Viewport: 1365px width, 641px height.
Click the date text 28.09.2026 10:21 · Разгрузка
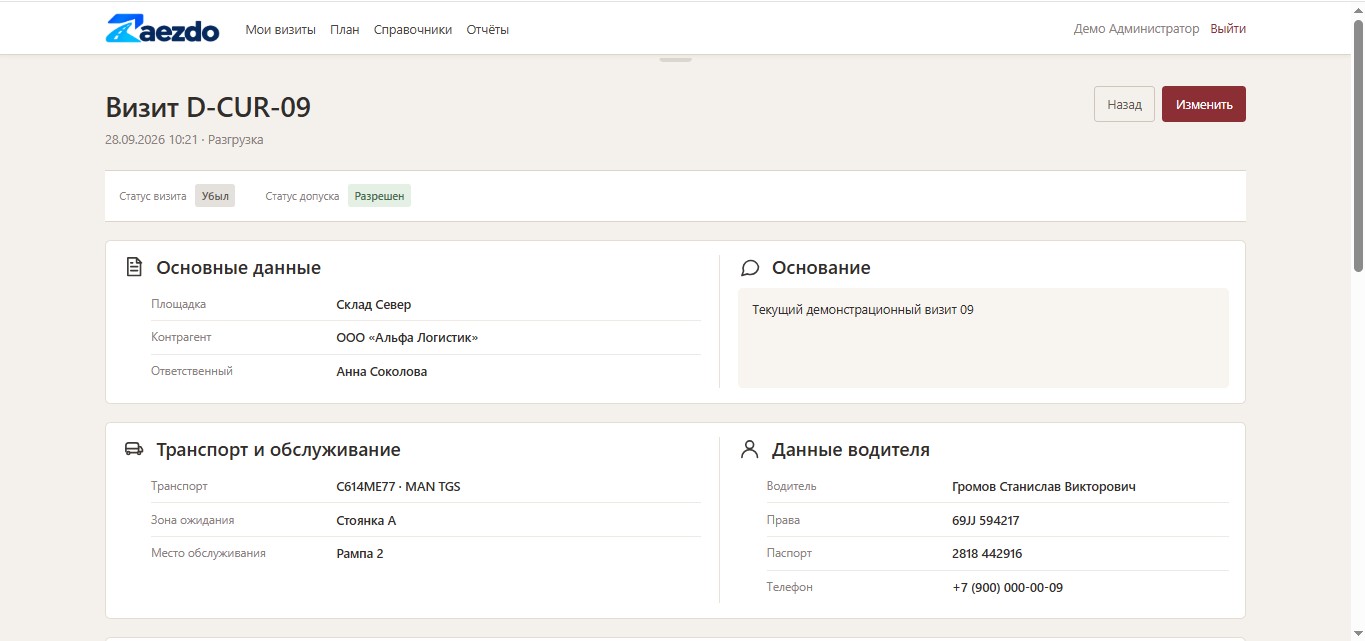coord(184,140)
